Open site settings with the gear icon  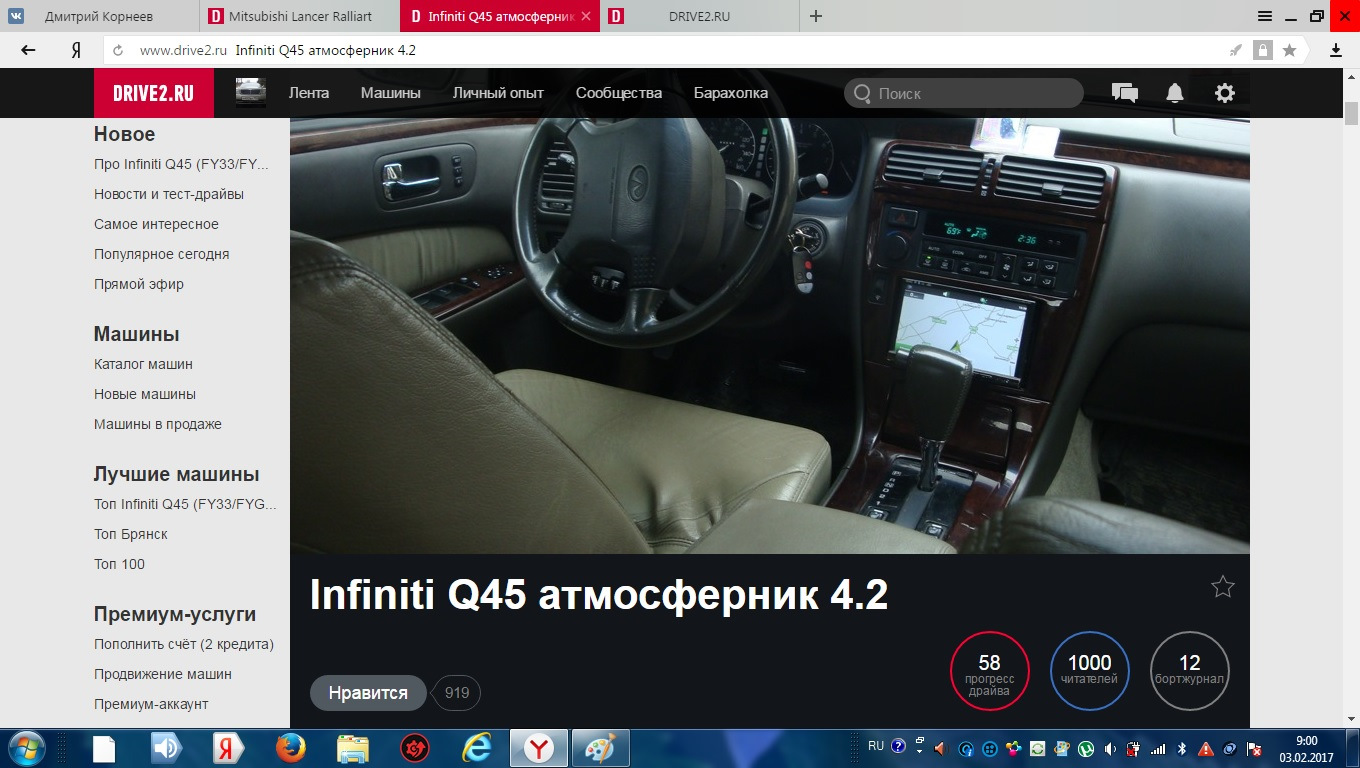tap(1223, 92)
